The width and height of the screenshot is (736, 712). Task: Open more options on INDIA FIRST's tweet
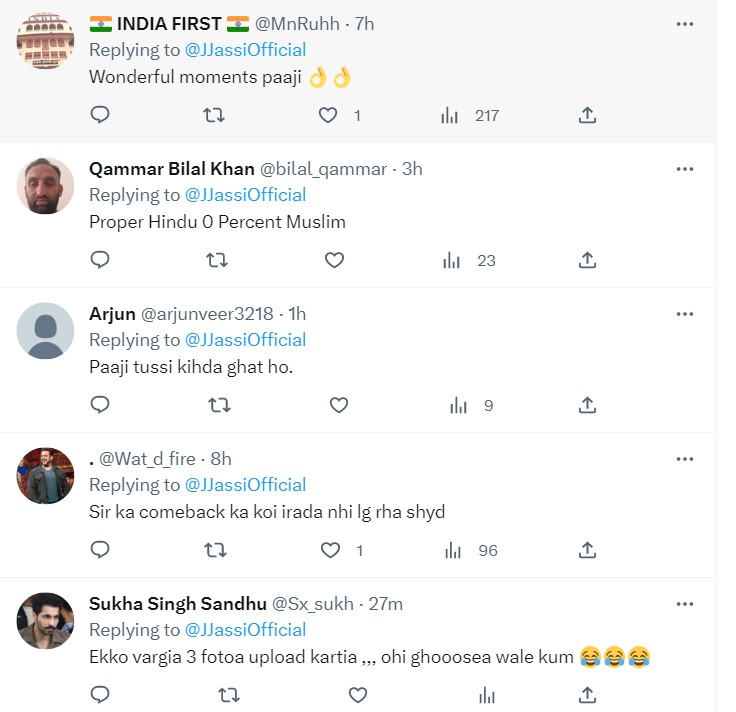coord(685,24)
